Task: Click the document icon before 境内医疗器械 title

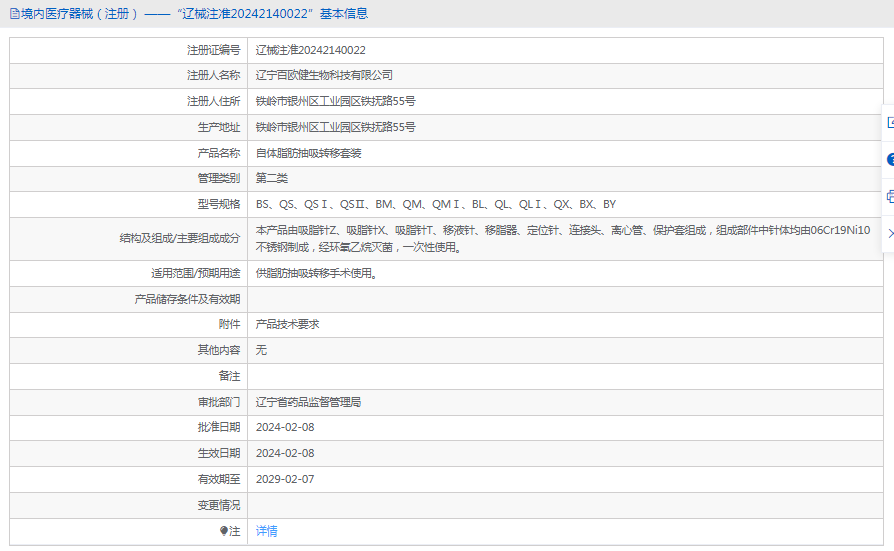Action: 15,14
